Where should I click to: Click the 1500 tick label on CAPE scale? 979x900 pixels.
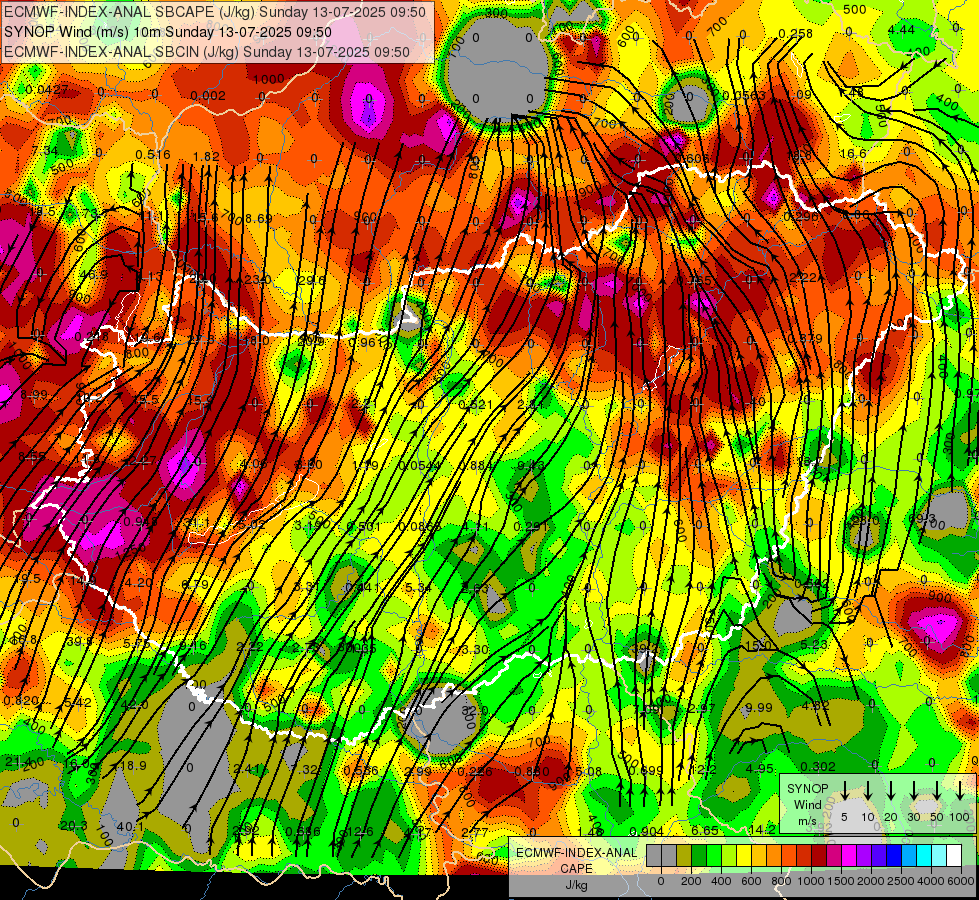(x=842, y=881)
